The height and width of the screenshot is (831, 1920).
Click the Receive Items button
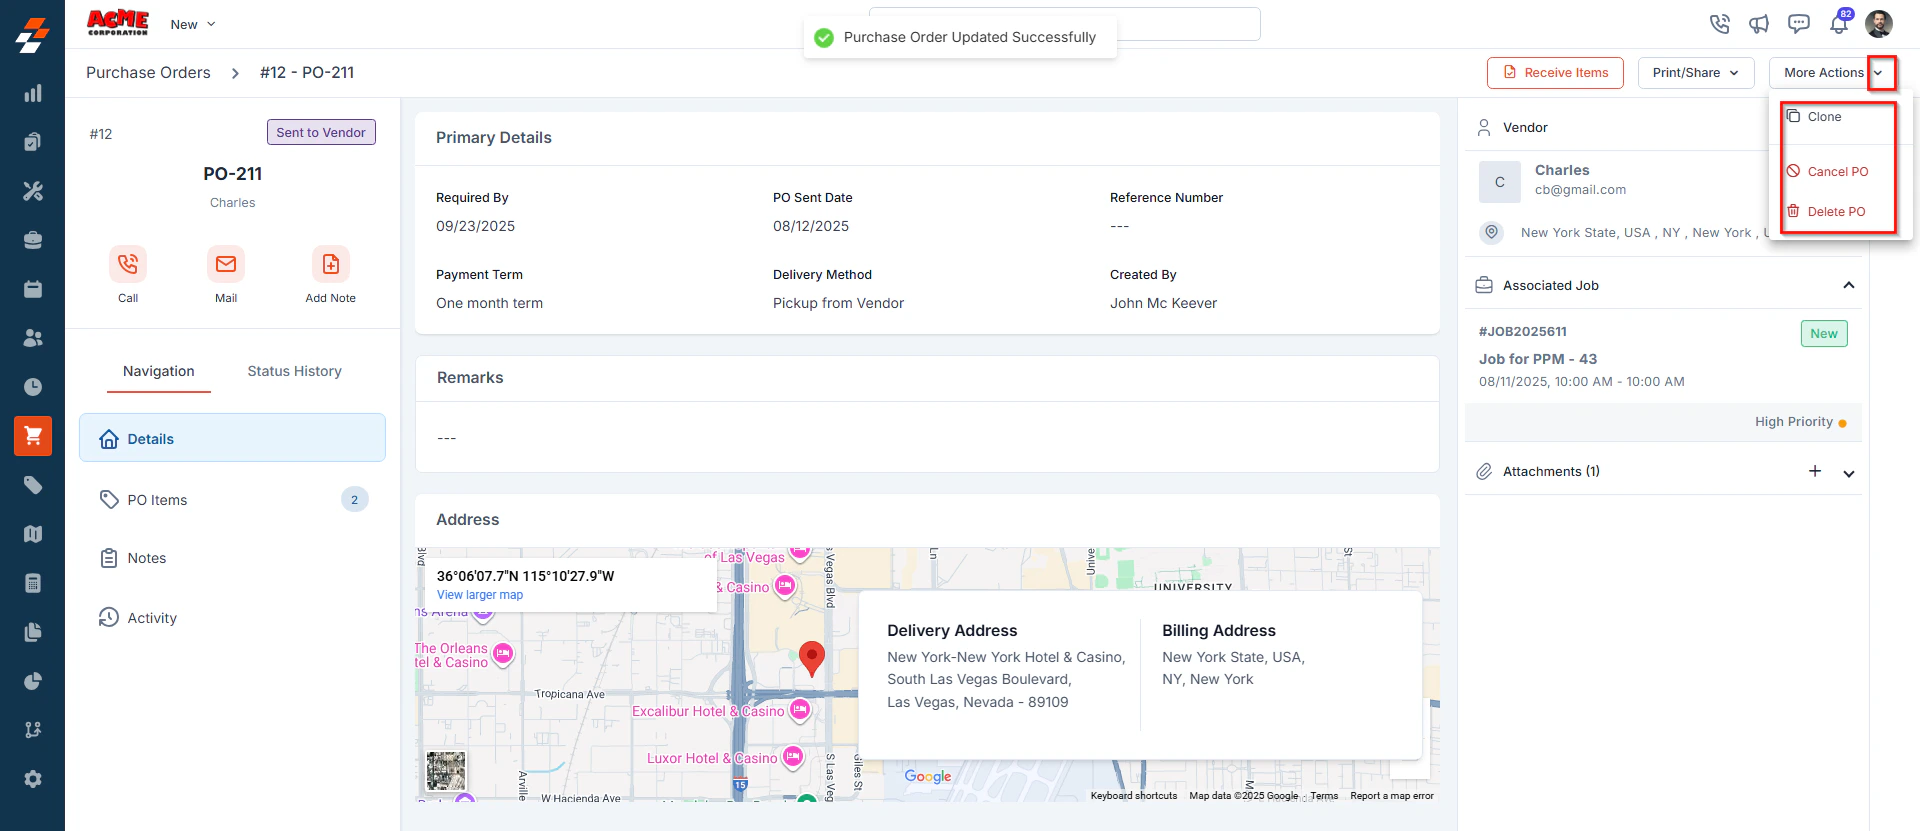(x=1555, y=73)
